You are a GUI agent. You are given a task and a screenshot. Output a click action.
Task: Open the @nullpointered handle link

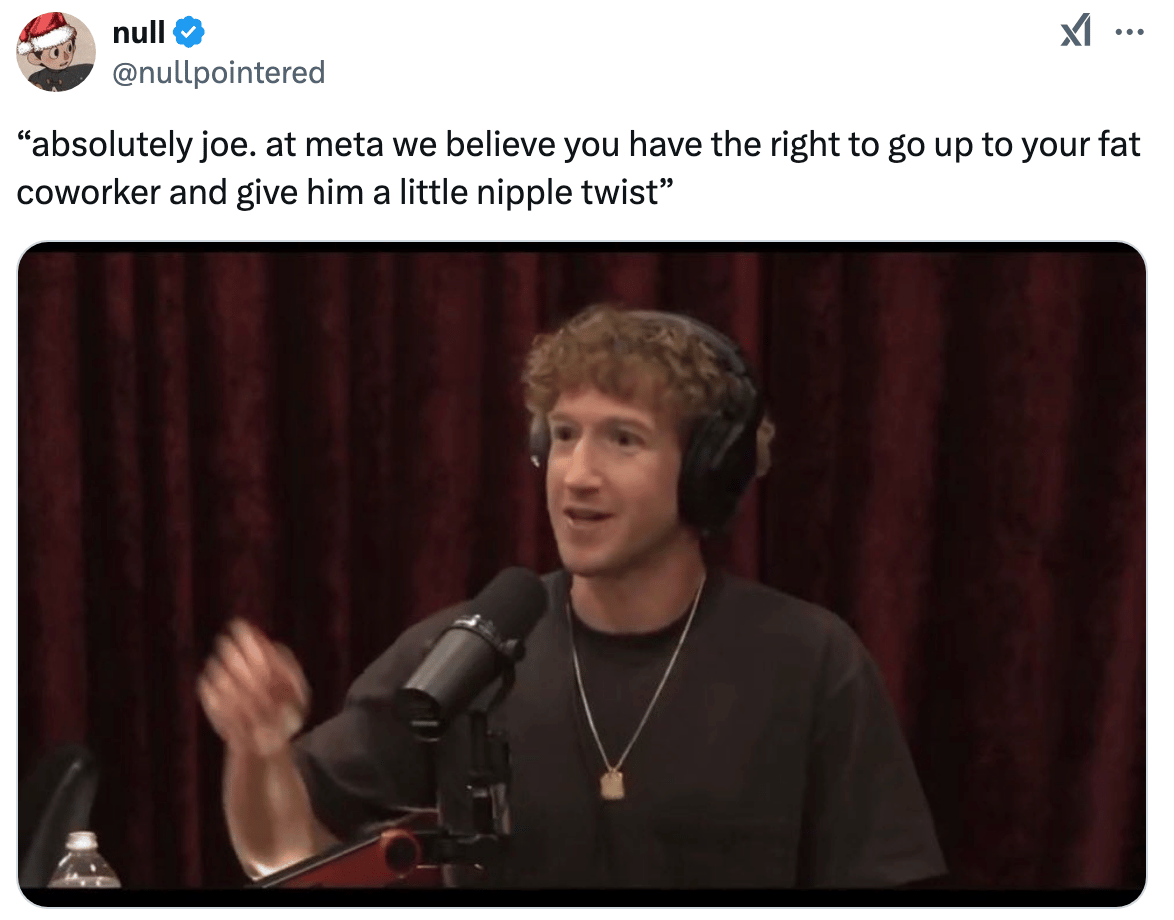(219, 73)
